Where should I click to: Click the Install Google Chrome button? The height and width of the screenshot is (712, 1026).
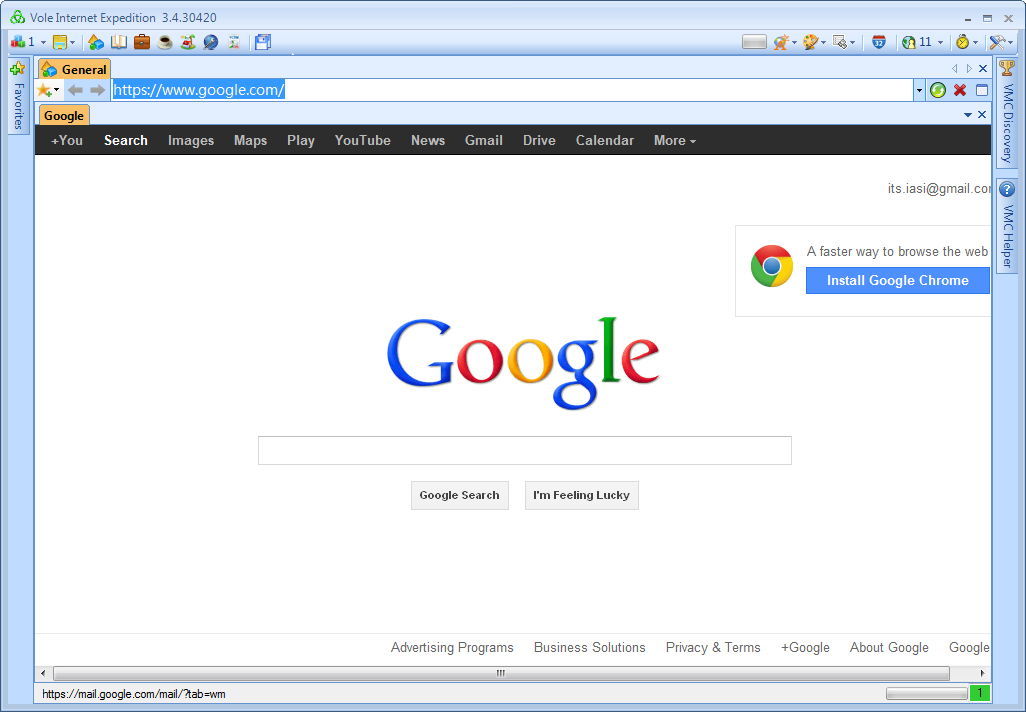pos(897,280)
